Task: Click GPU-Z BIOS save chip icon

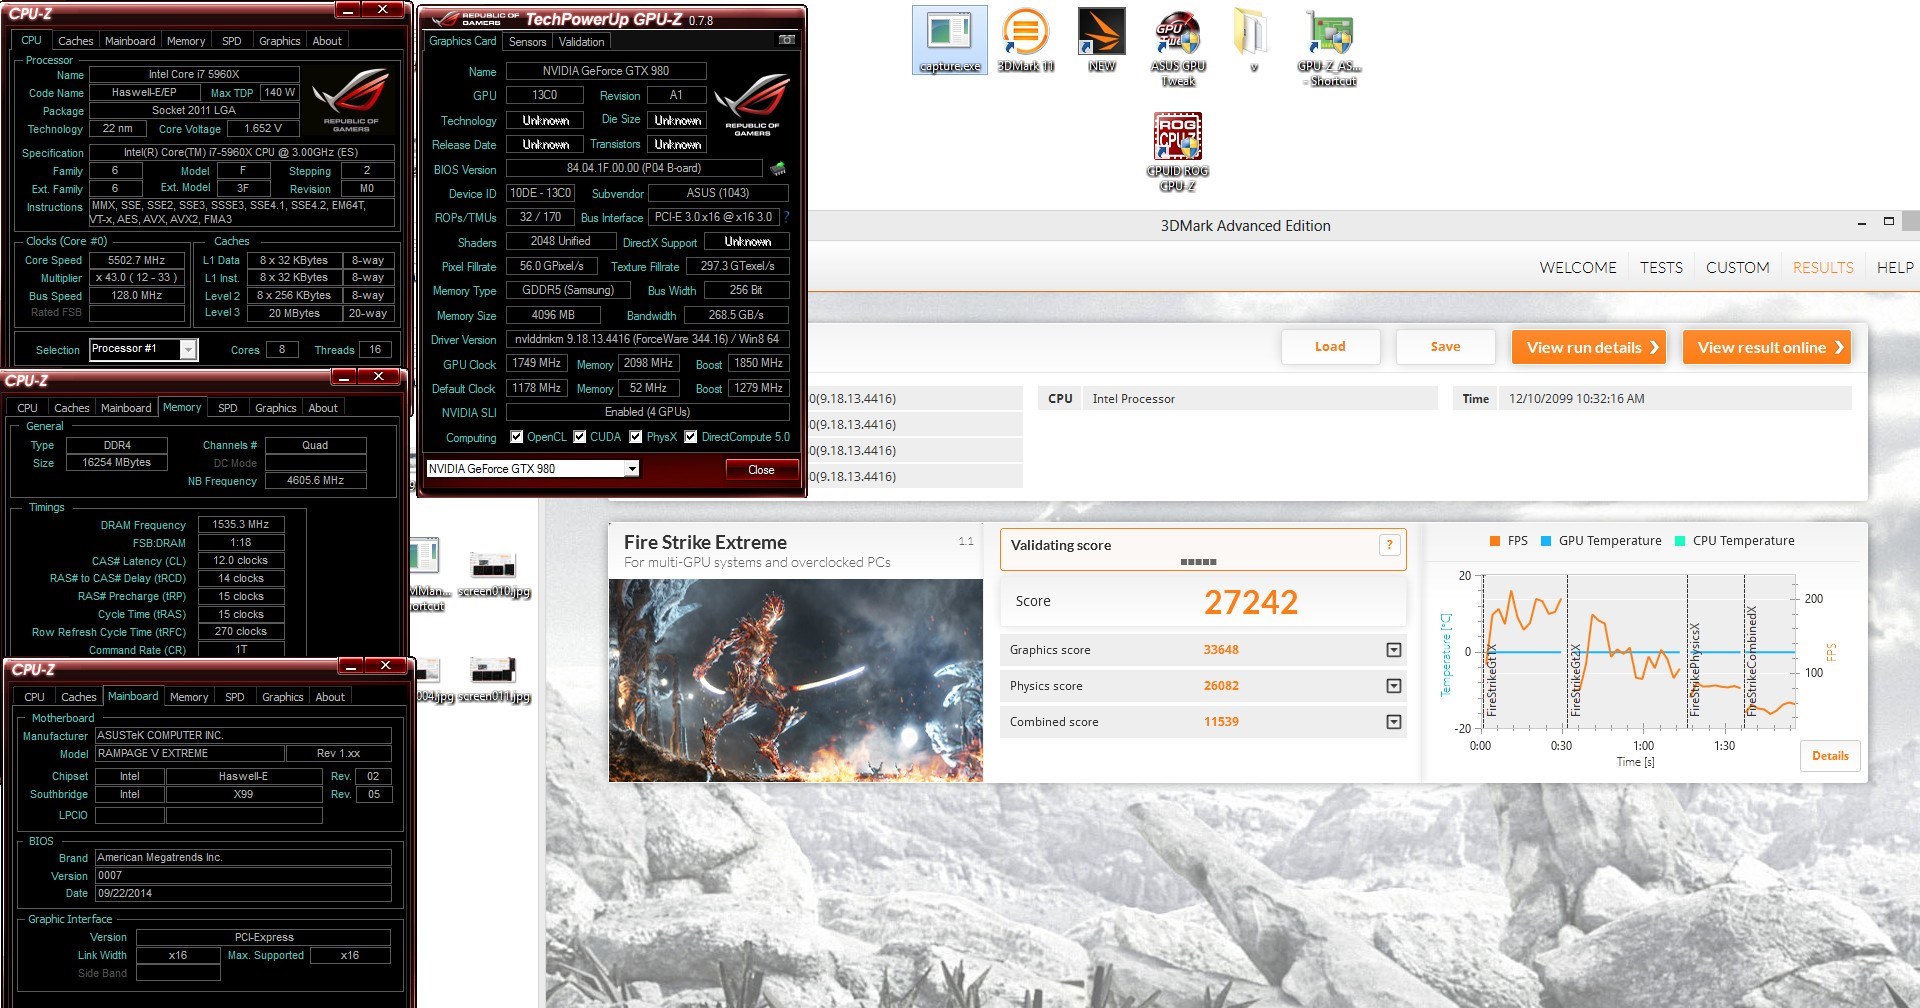Action: click(x=778, y=168)
